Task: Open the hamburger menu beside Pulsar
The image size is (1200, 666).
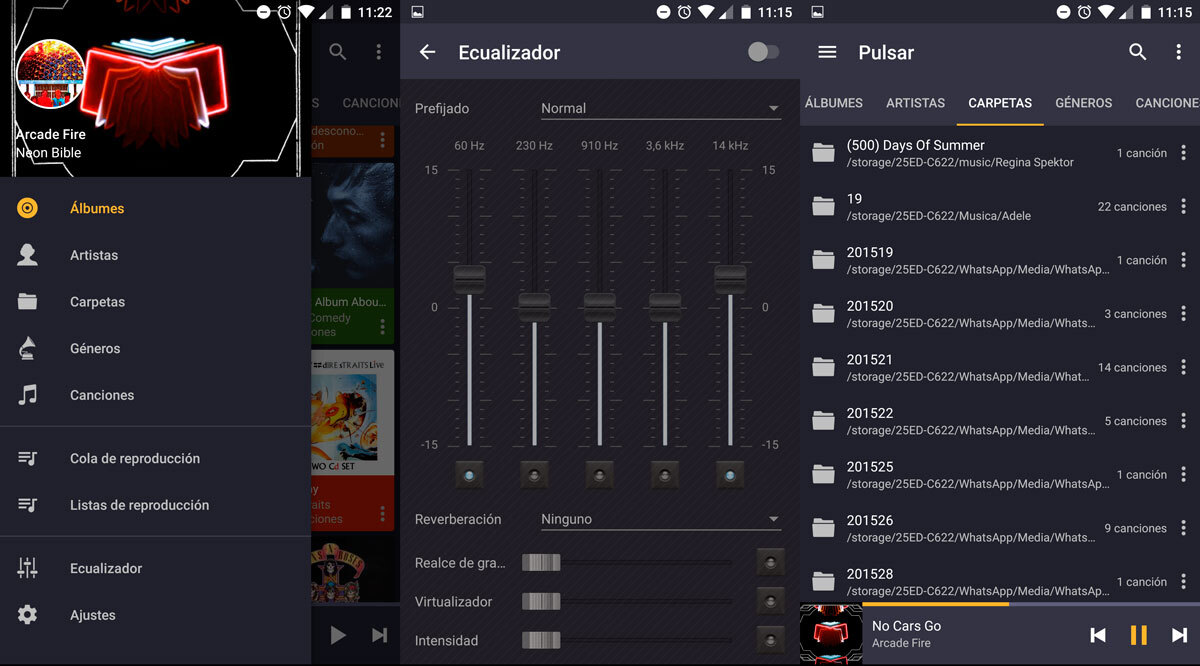Action: point(827,52)
